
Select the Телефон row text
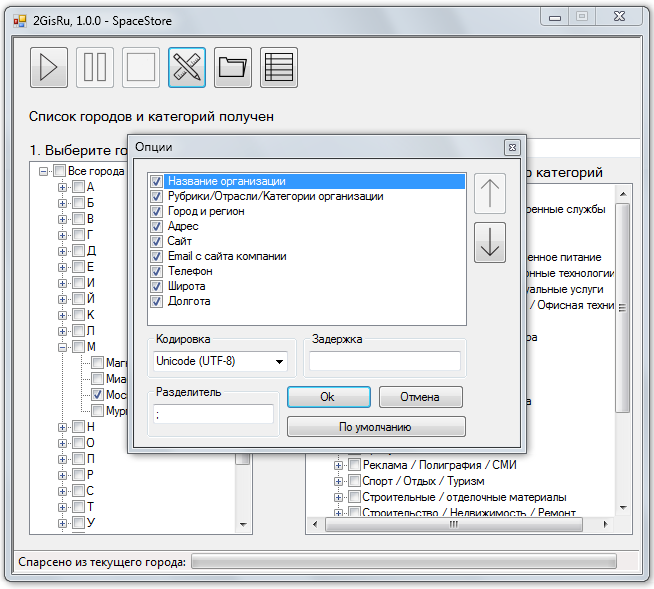pos(190,272)
